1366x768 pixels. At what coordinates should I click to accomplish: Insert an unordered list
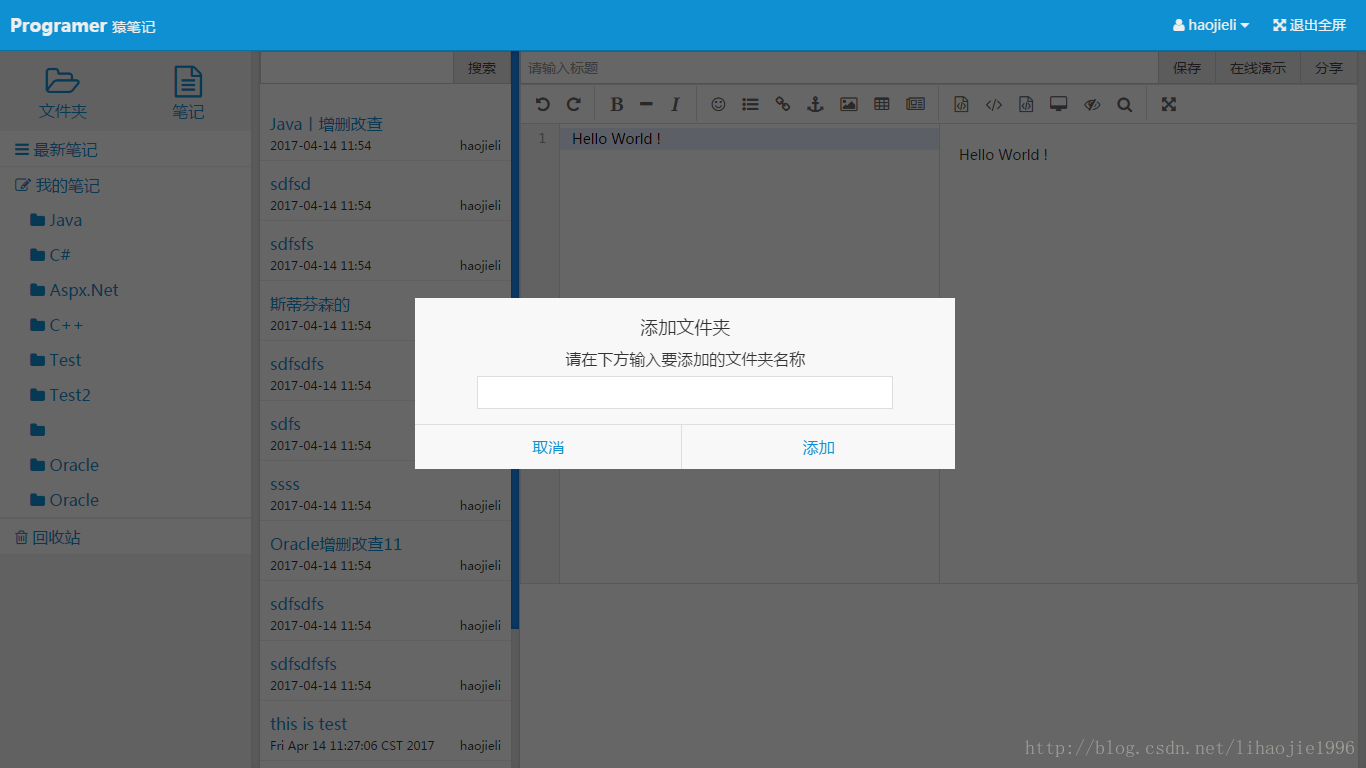tap(750, 104)
